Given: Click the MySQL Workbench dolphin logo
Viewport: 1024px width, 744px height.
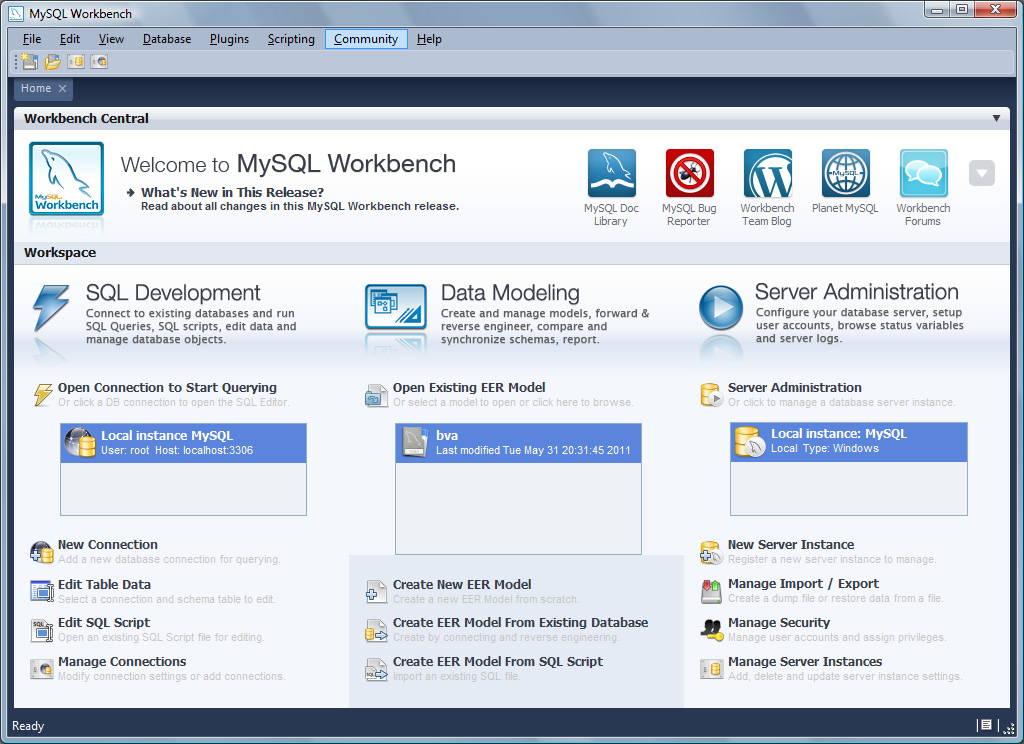Looking at the screenshot, I should (x=67, y=178).
